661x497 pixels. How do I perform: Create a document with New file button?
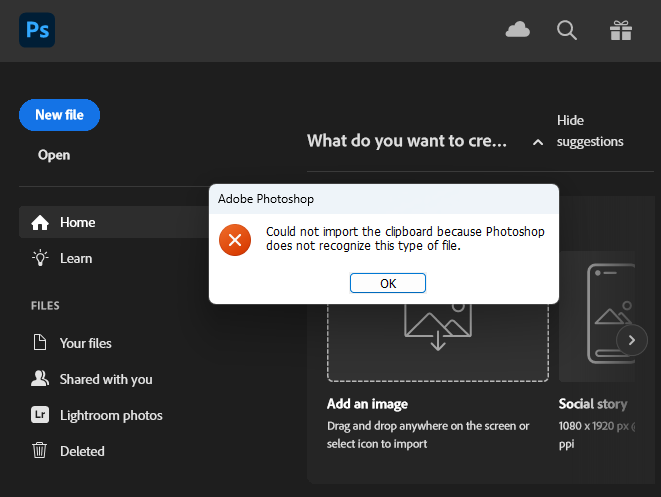[59, 115]
